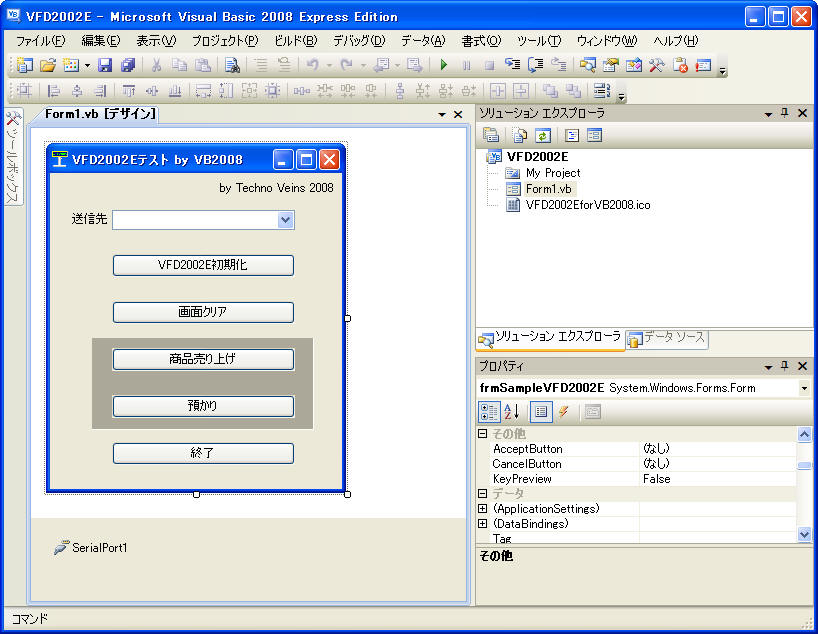Viewport: 818px width, 634px height.
Task: Open the 送信先 combo box dropdown
Action: 285,220
